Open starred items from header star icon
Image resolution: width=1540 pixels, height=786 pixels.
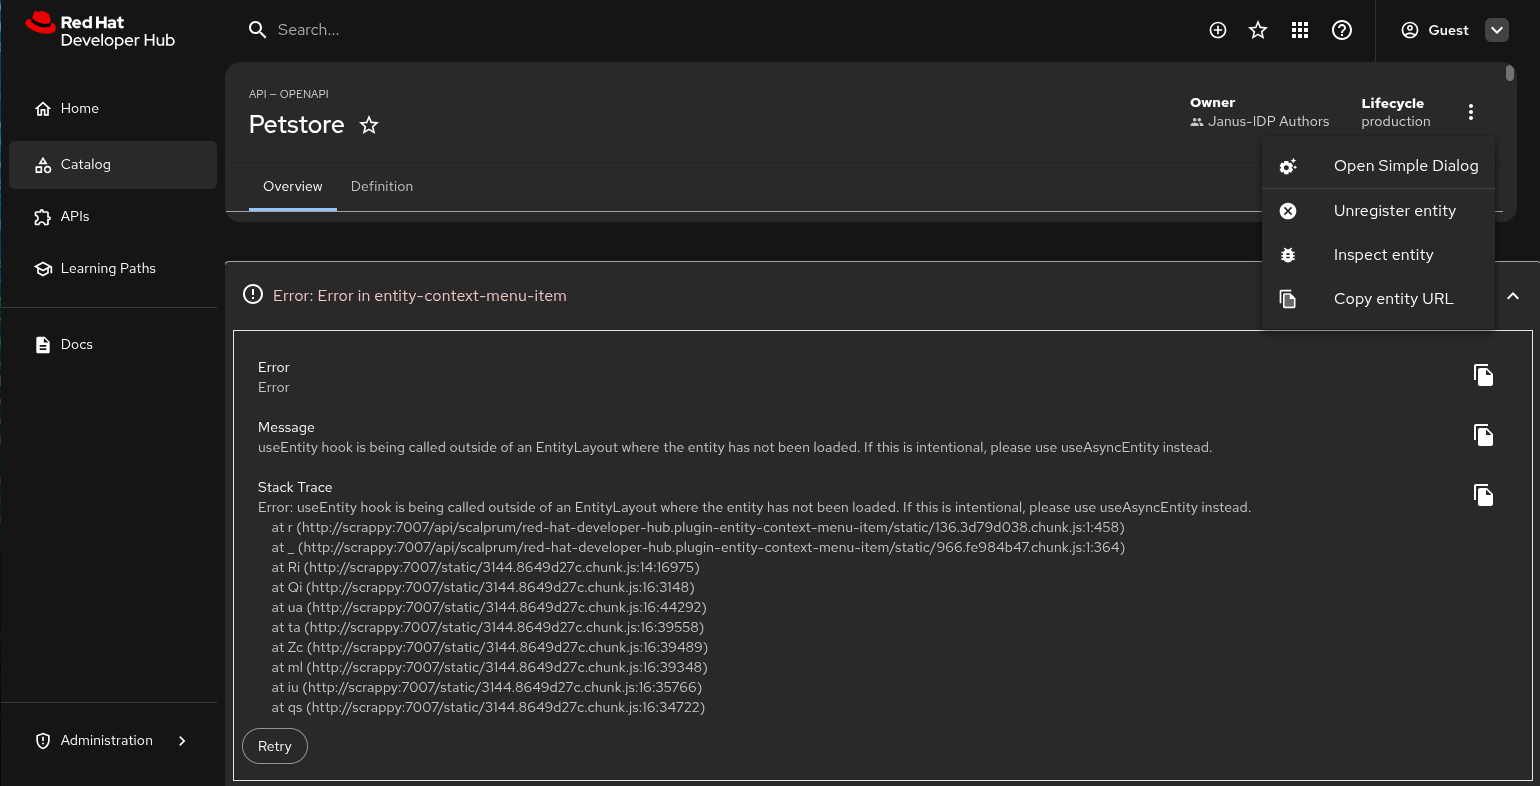[1258, 30]
